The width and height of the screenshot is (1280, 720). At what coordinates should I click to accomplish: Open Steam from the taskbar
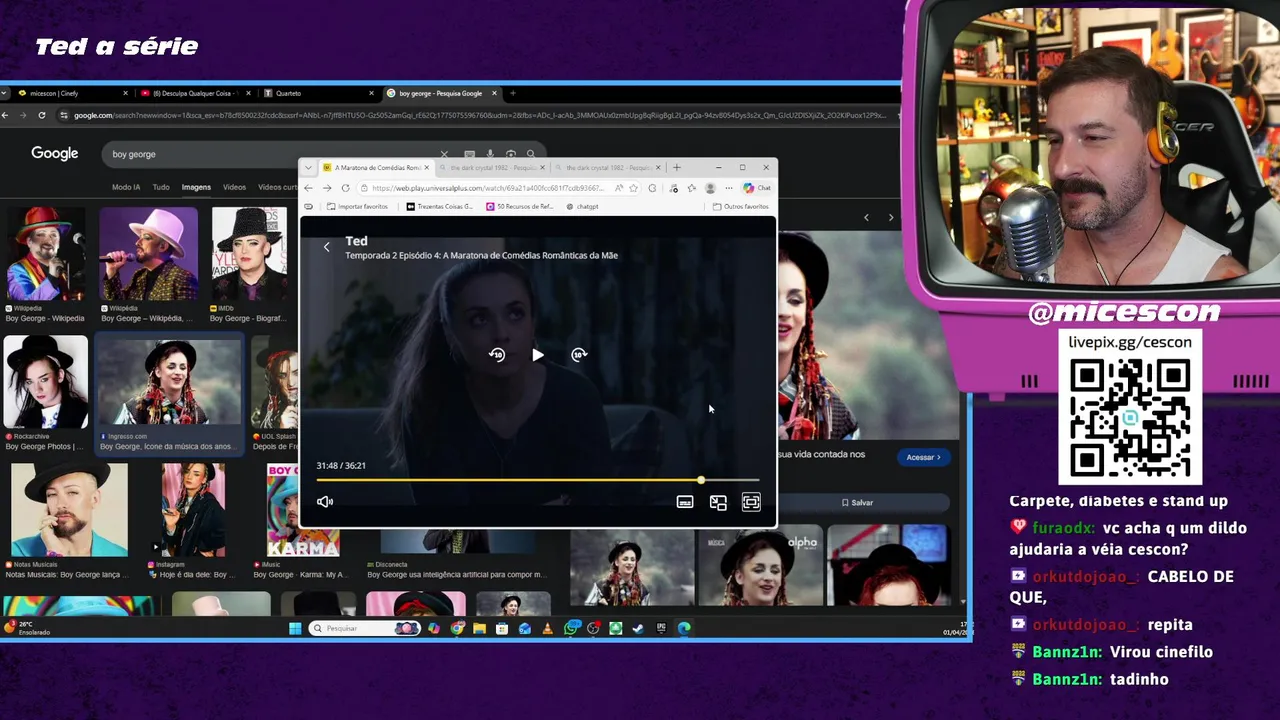(638, 628)
